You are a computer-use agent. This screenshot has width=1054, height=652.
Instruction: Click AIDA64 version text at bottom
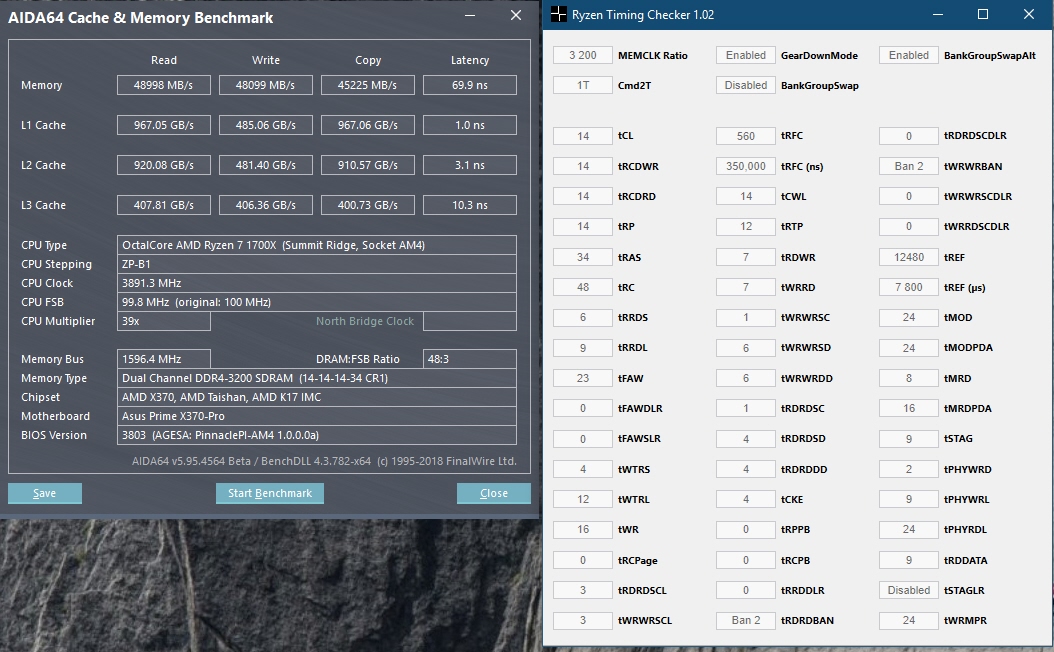324,461
